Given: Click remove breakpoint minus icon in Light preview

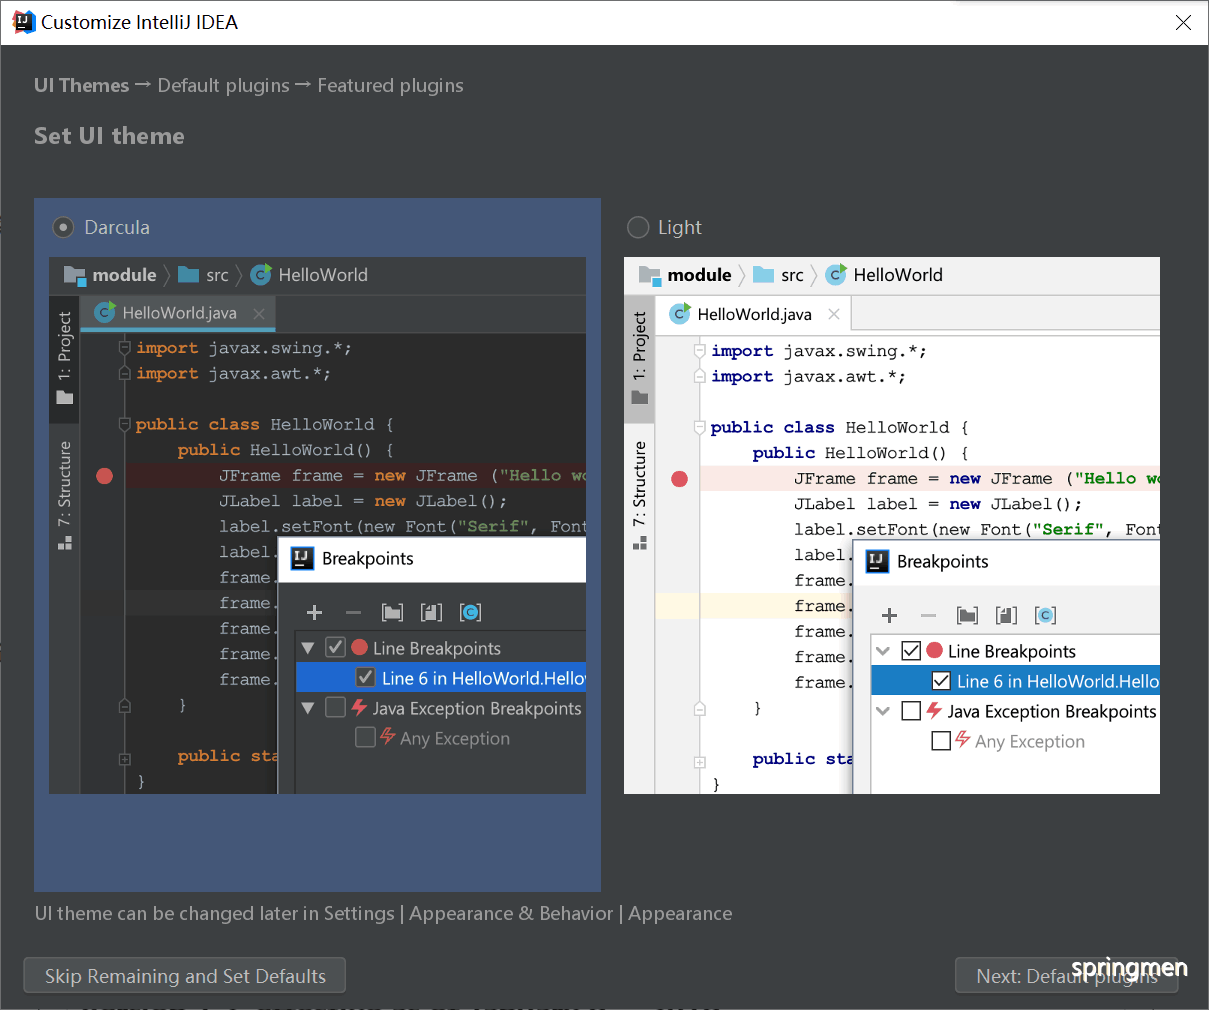Looking at the screenshot, I should tap(928, 615).
